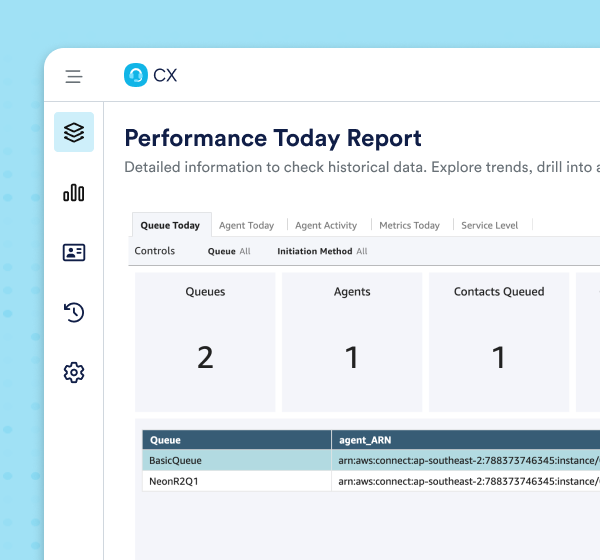The image size is (600, 560).
Task: Click the ARN cell in BasicQueue row
Action: (466, 460)
